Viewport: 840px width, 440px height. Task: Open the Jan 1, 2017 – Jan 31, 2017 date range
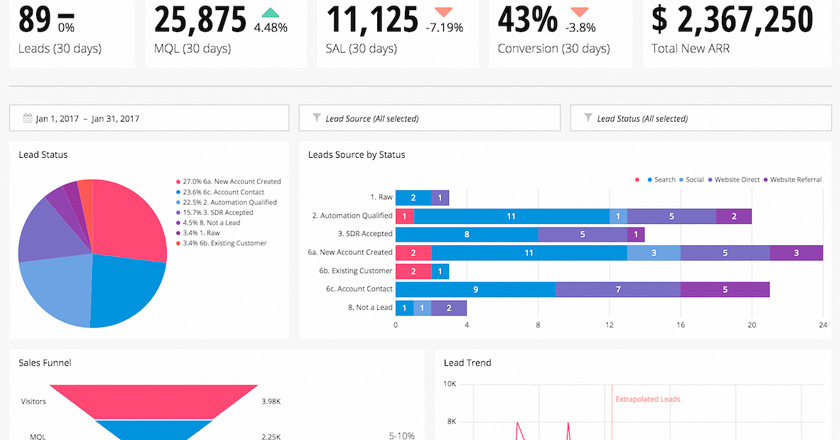pyautogui.click(x=149, y=118)
